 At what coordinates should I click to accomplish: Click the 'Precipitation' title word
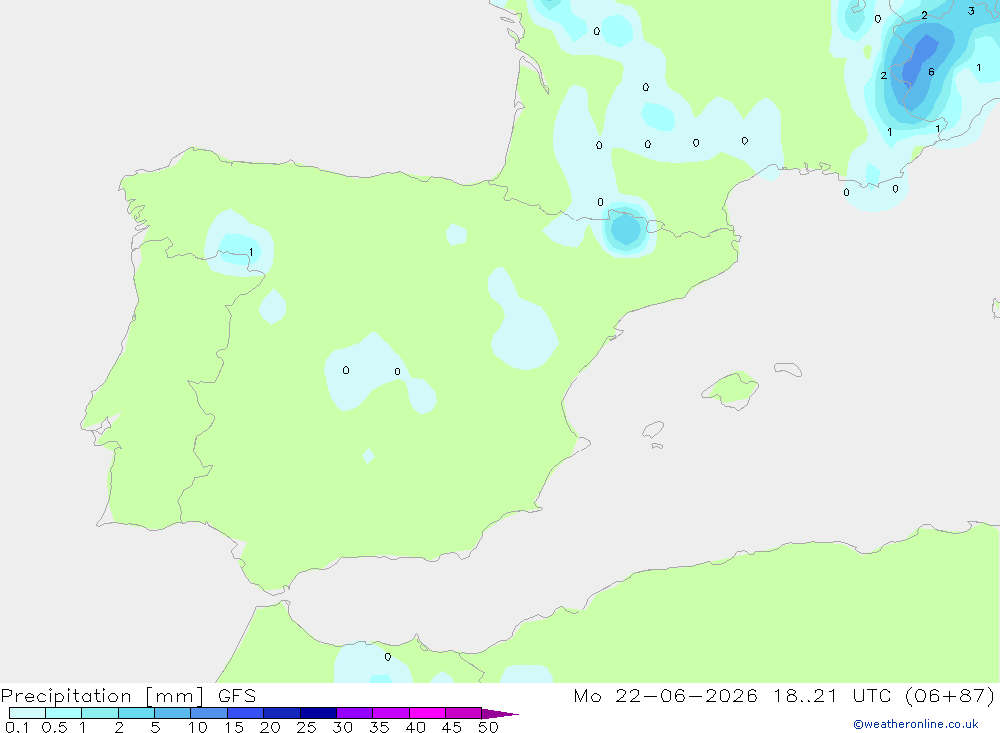66,695
